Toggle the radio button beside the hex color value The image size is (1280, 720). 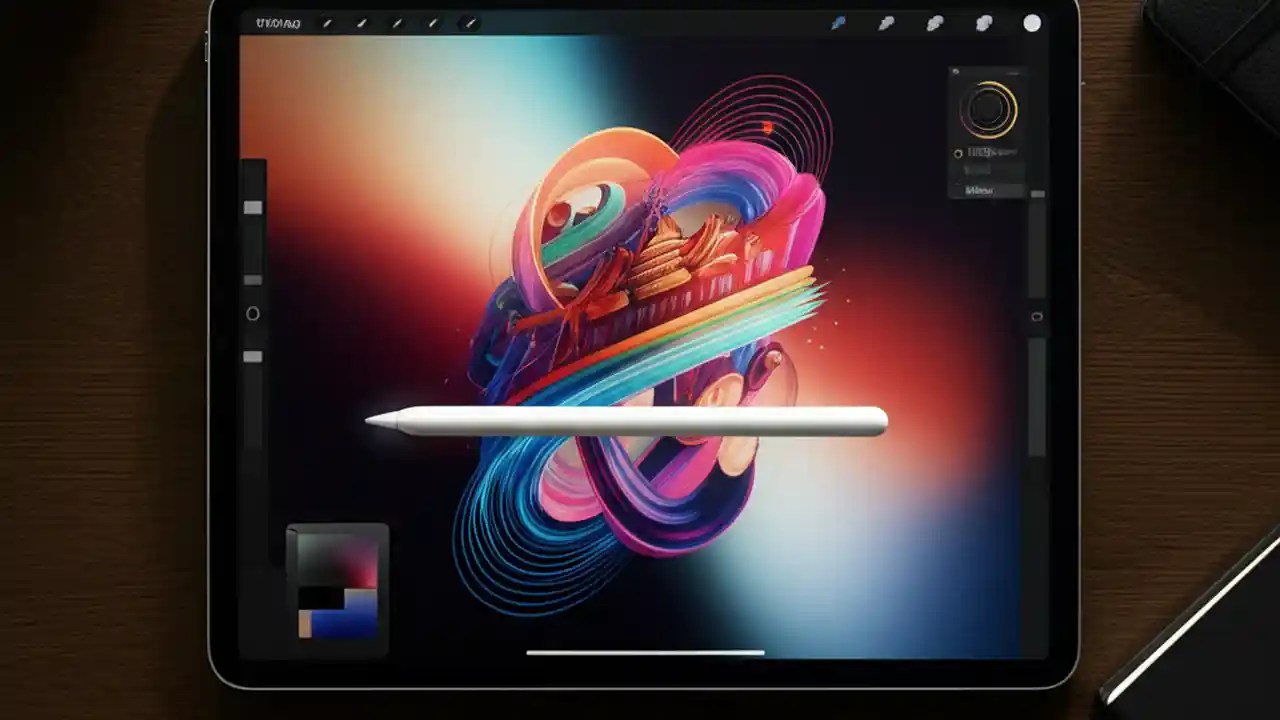click(x=959, y=153)
